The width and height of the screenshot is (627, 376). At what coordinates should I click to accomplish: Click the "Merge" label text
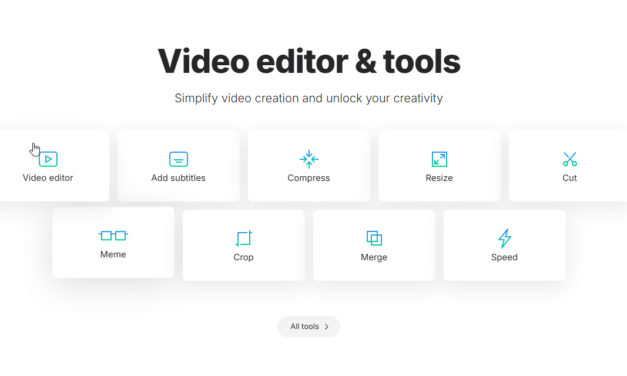[x=374, y=258]
